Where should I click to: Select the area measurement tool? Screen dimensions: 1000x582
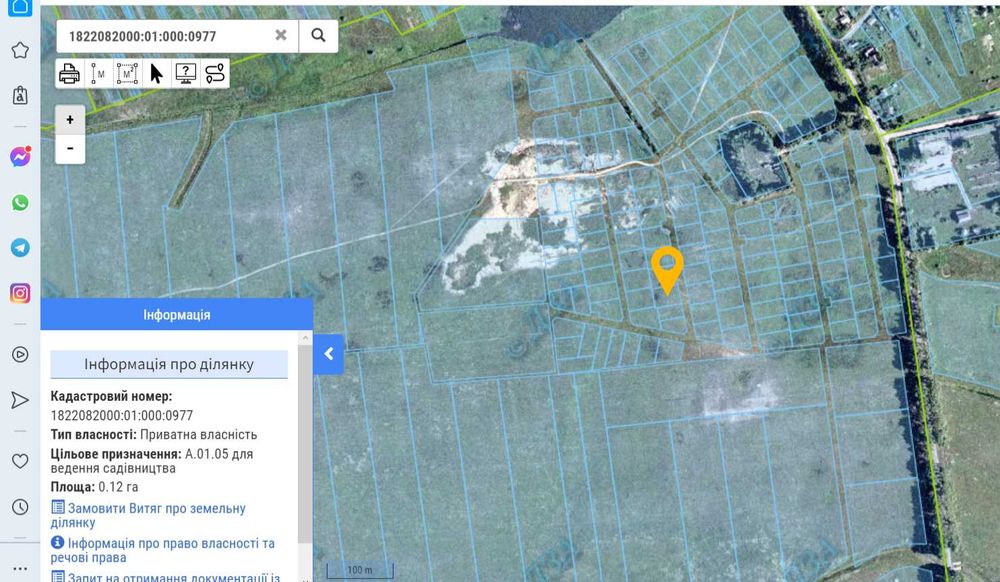click(128, 74)
